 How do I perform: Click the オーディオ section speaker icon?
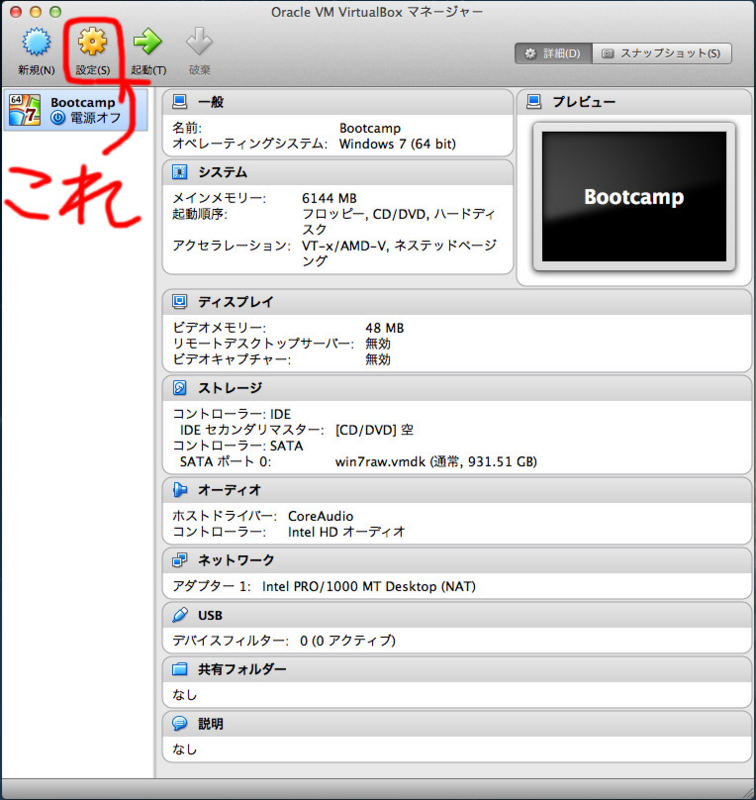coord(180,490)
